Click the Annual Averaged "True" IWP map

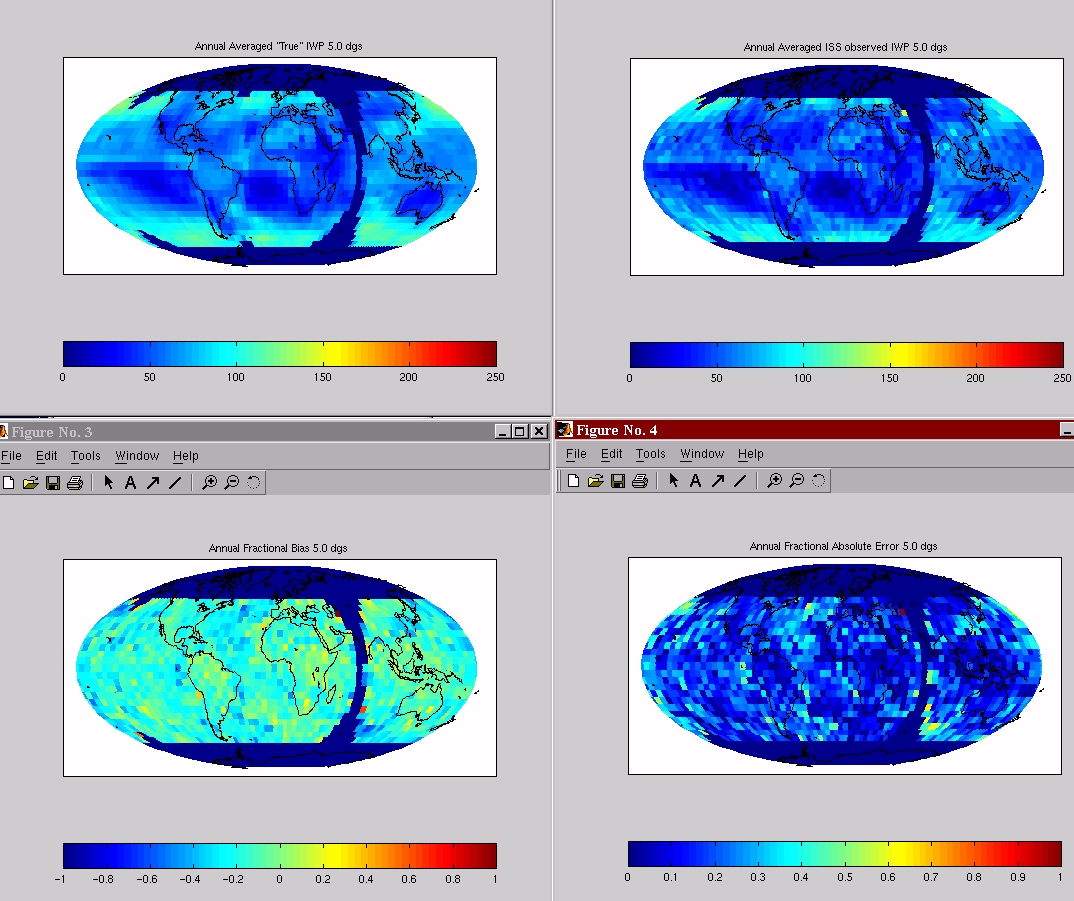click(279, 166)
